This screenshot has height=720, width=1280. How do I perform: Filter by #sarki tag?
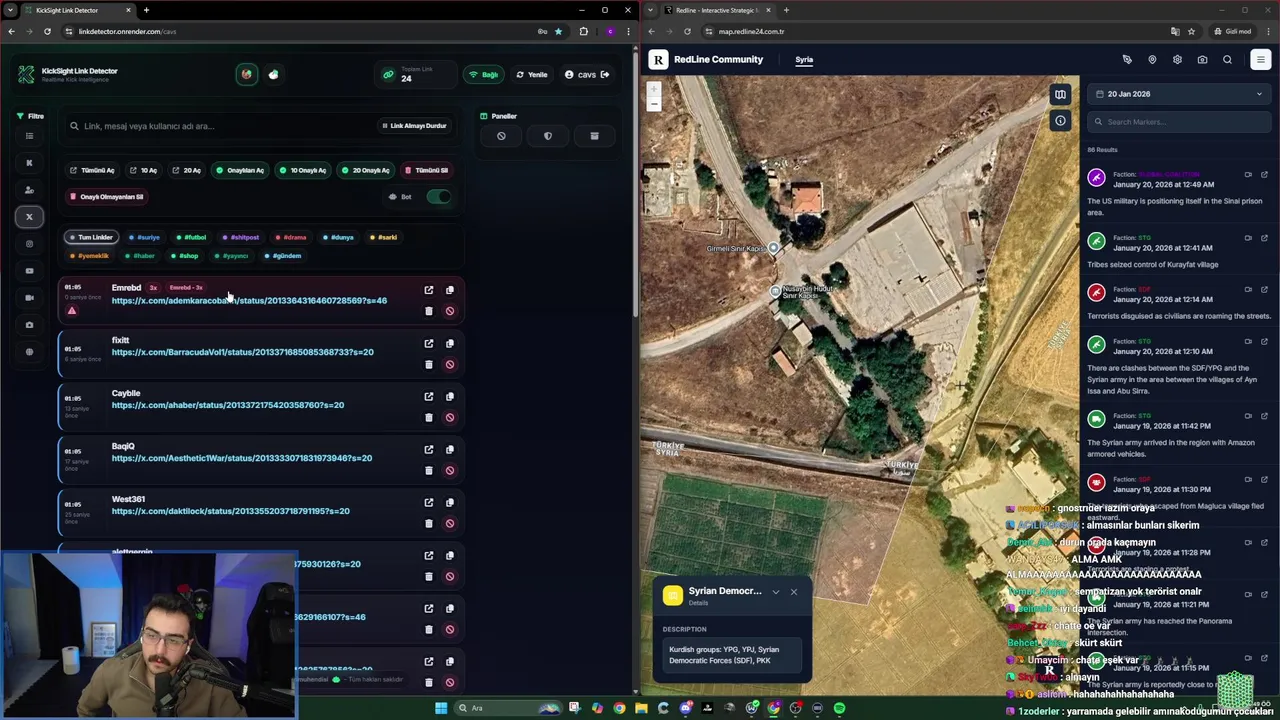pos(384,237)
